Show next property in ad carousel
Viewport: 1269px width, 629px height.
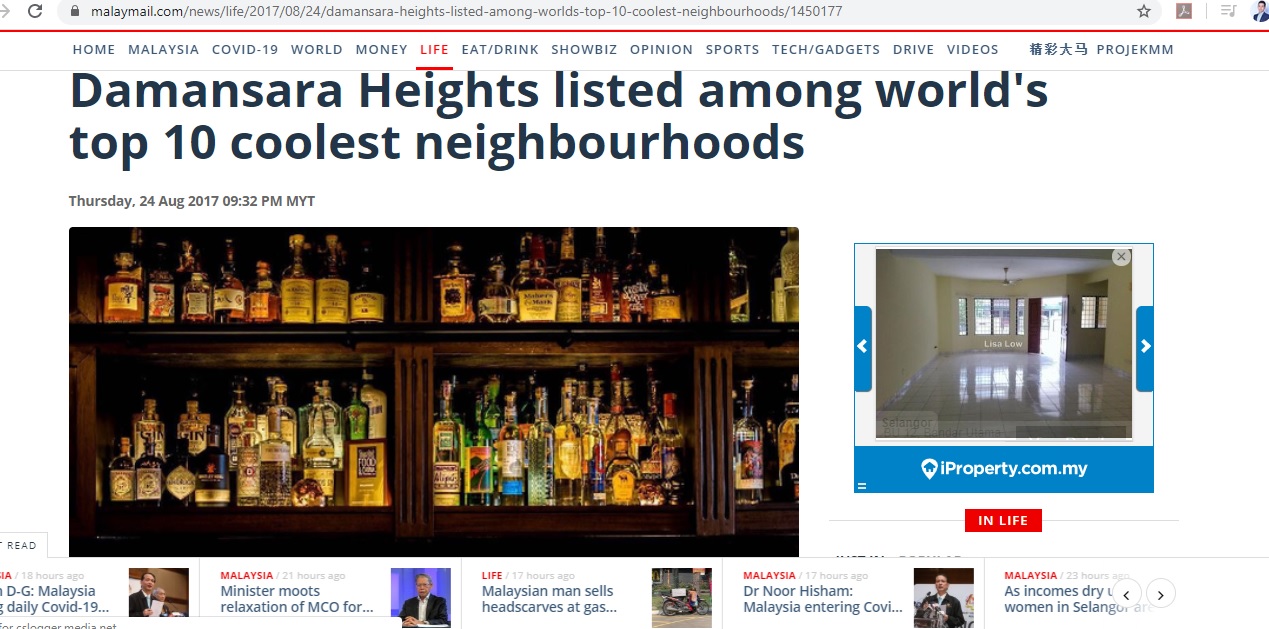pos(1145,348)
